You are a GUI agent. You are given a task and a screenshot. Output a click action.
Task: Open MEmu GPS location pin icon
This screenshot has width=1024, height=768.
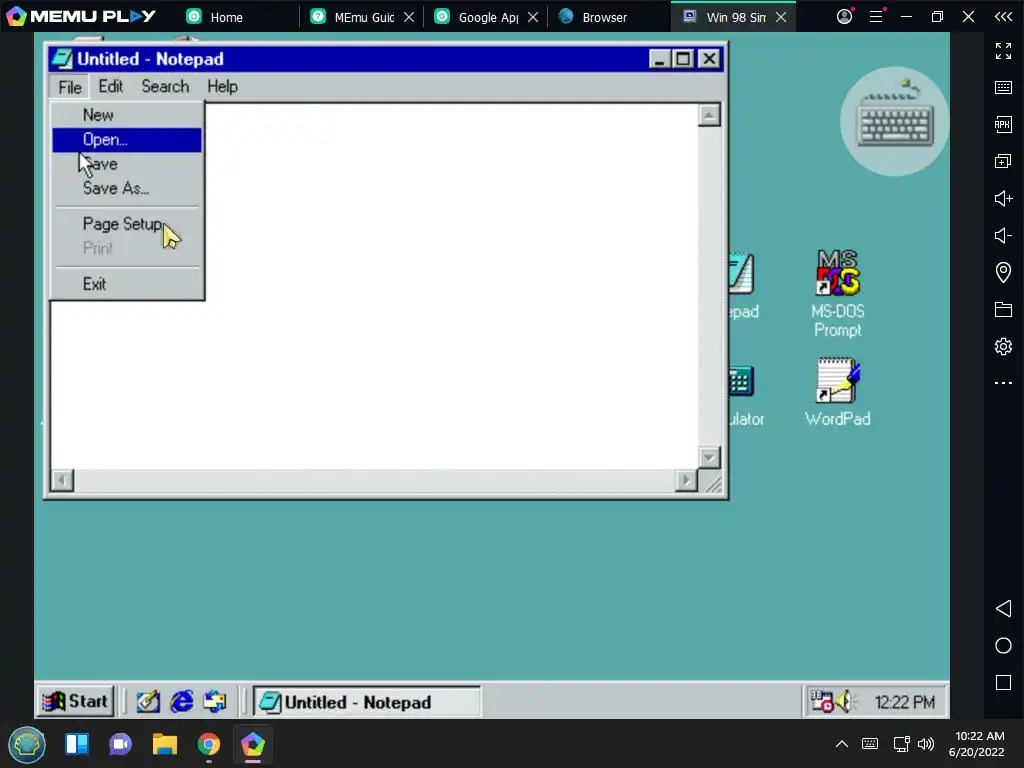[x=1003, y=272]
